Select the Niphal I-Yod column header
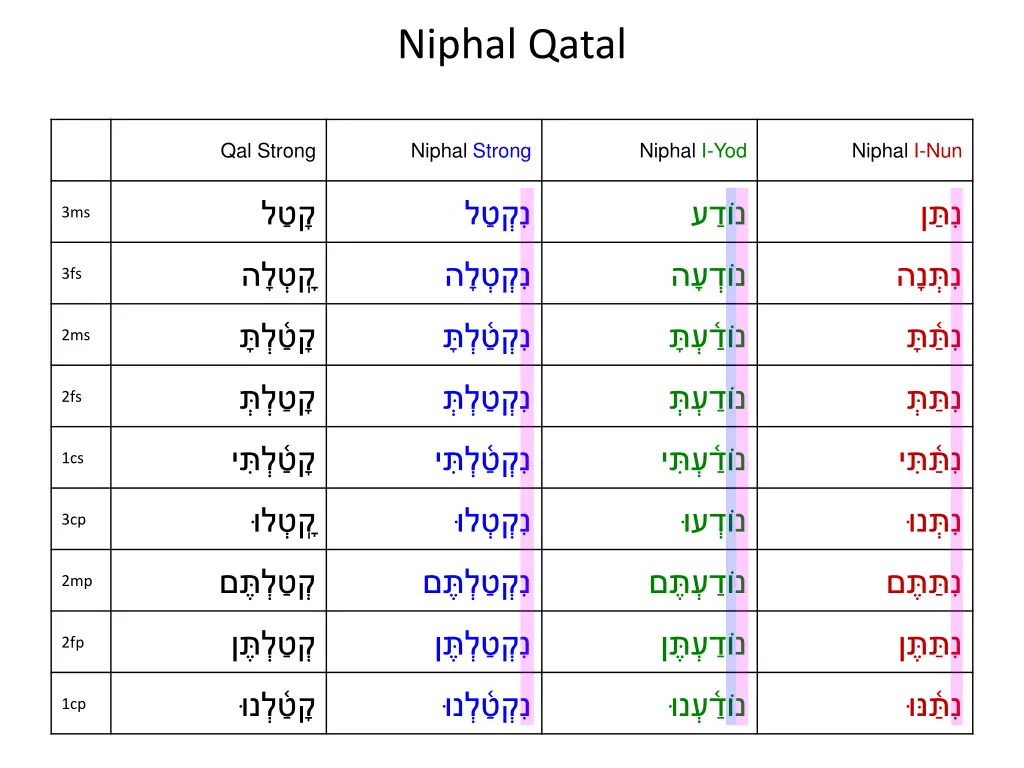 click(x=693, y=151)
